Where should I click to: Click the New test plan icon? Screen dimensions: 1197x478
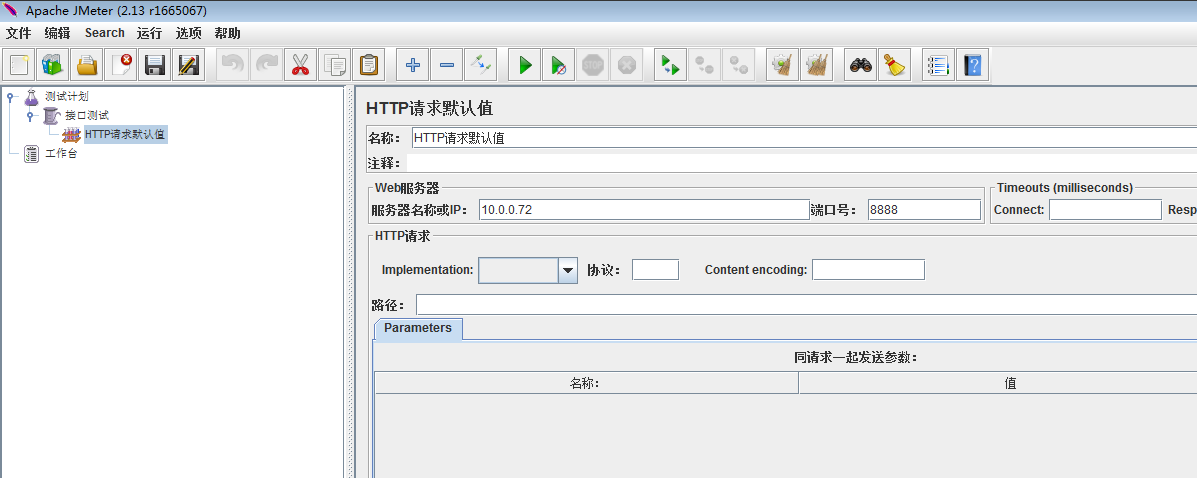19,65
